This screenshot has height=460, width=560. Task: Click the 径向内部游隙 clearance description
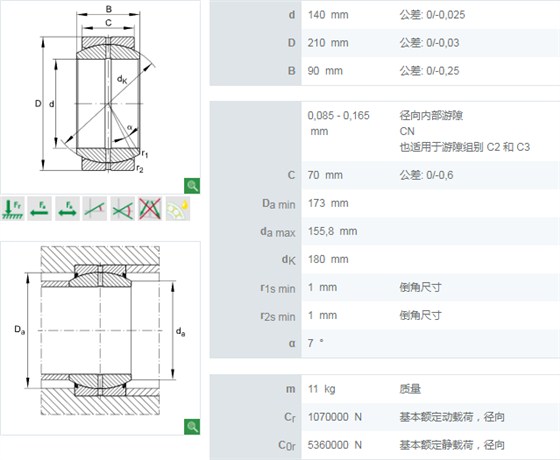(431, 115)
